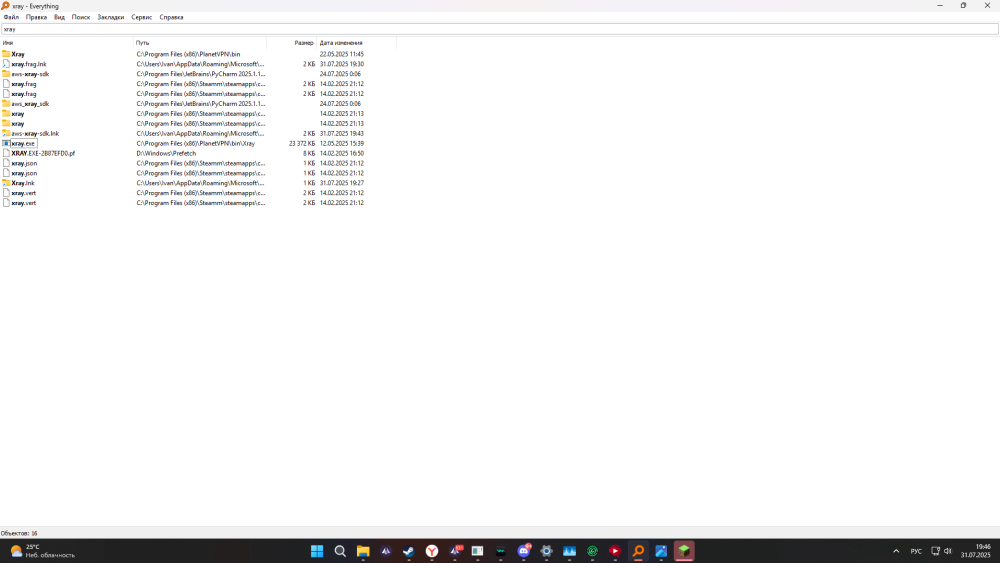The width and height of the screenshot is (1000, 563).
Task: Click the size value 23 372 КБ
Action: pyautogui.click(x=302, y=143)
